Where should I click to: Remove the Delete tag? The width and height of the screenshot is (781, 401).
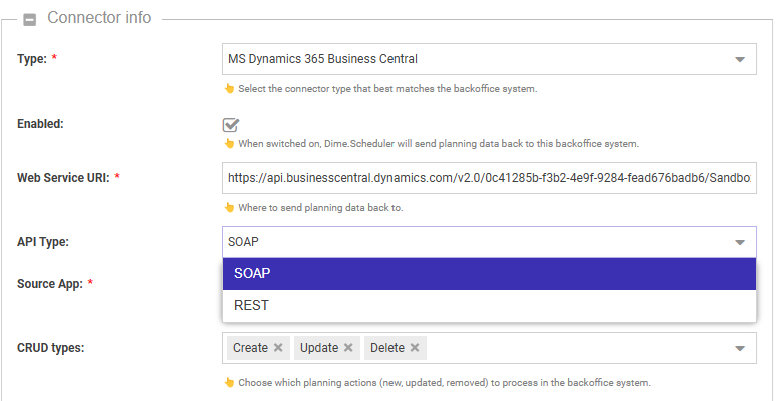point(414,348)
